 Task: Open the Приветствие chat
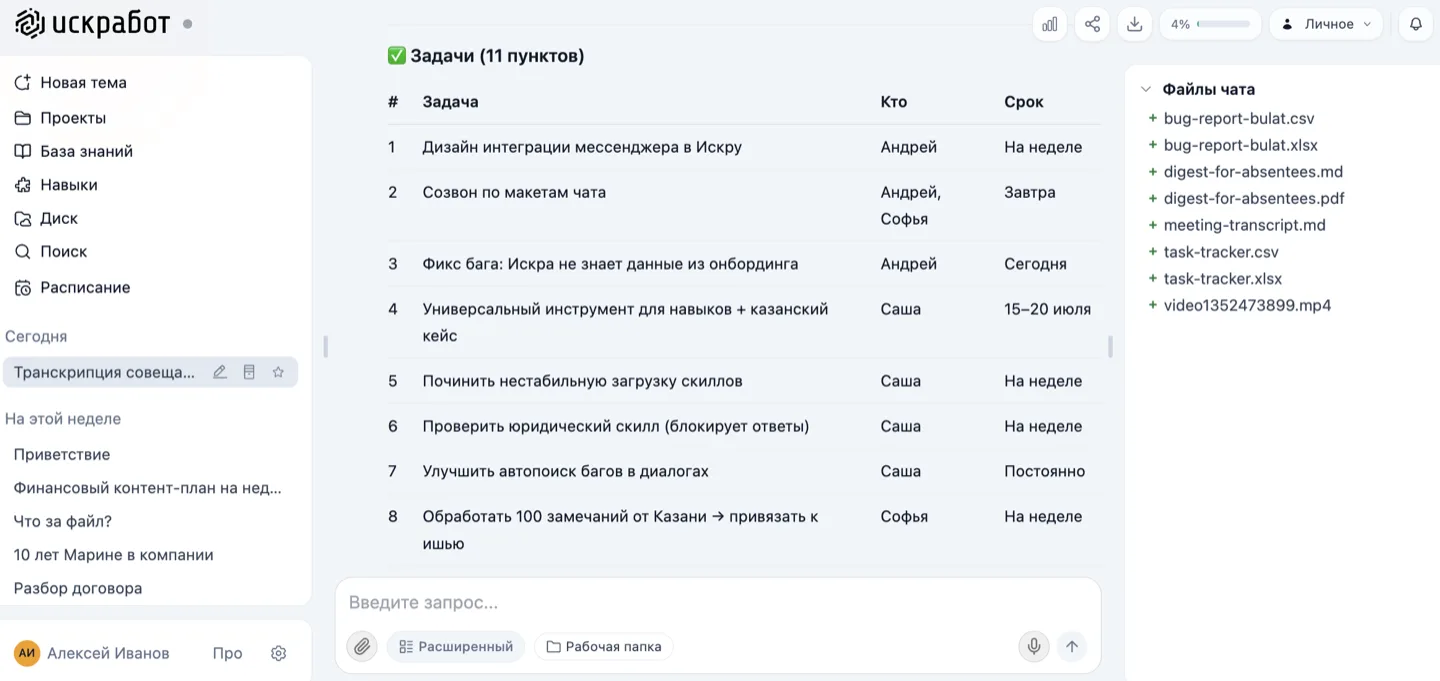pos(62,454)
